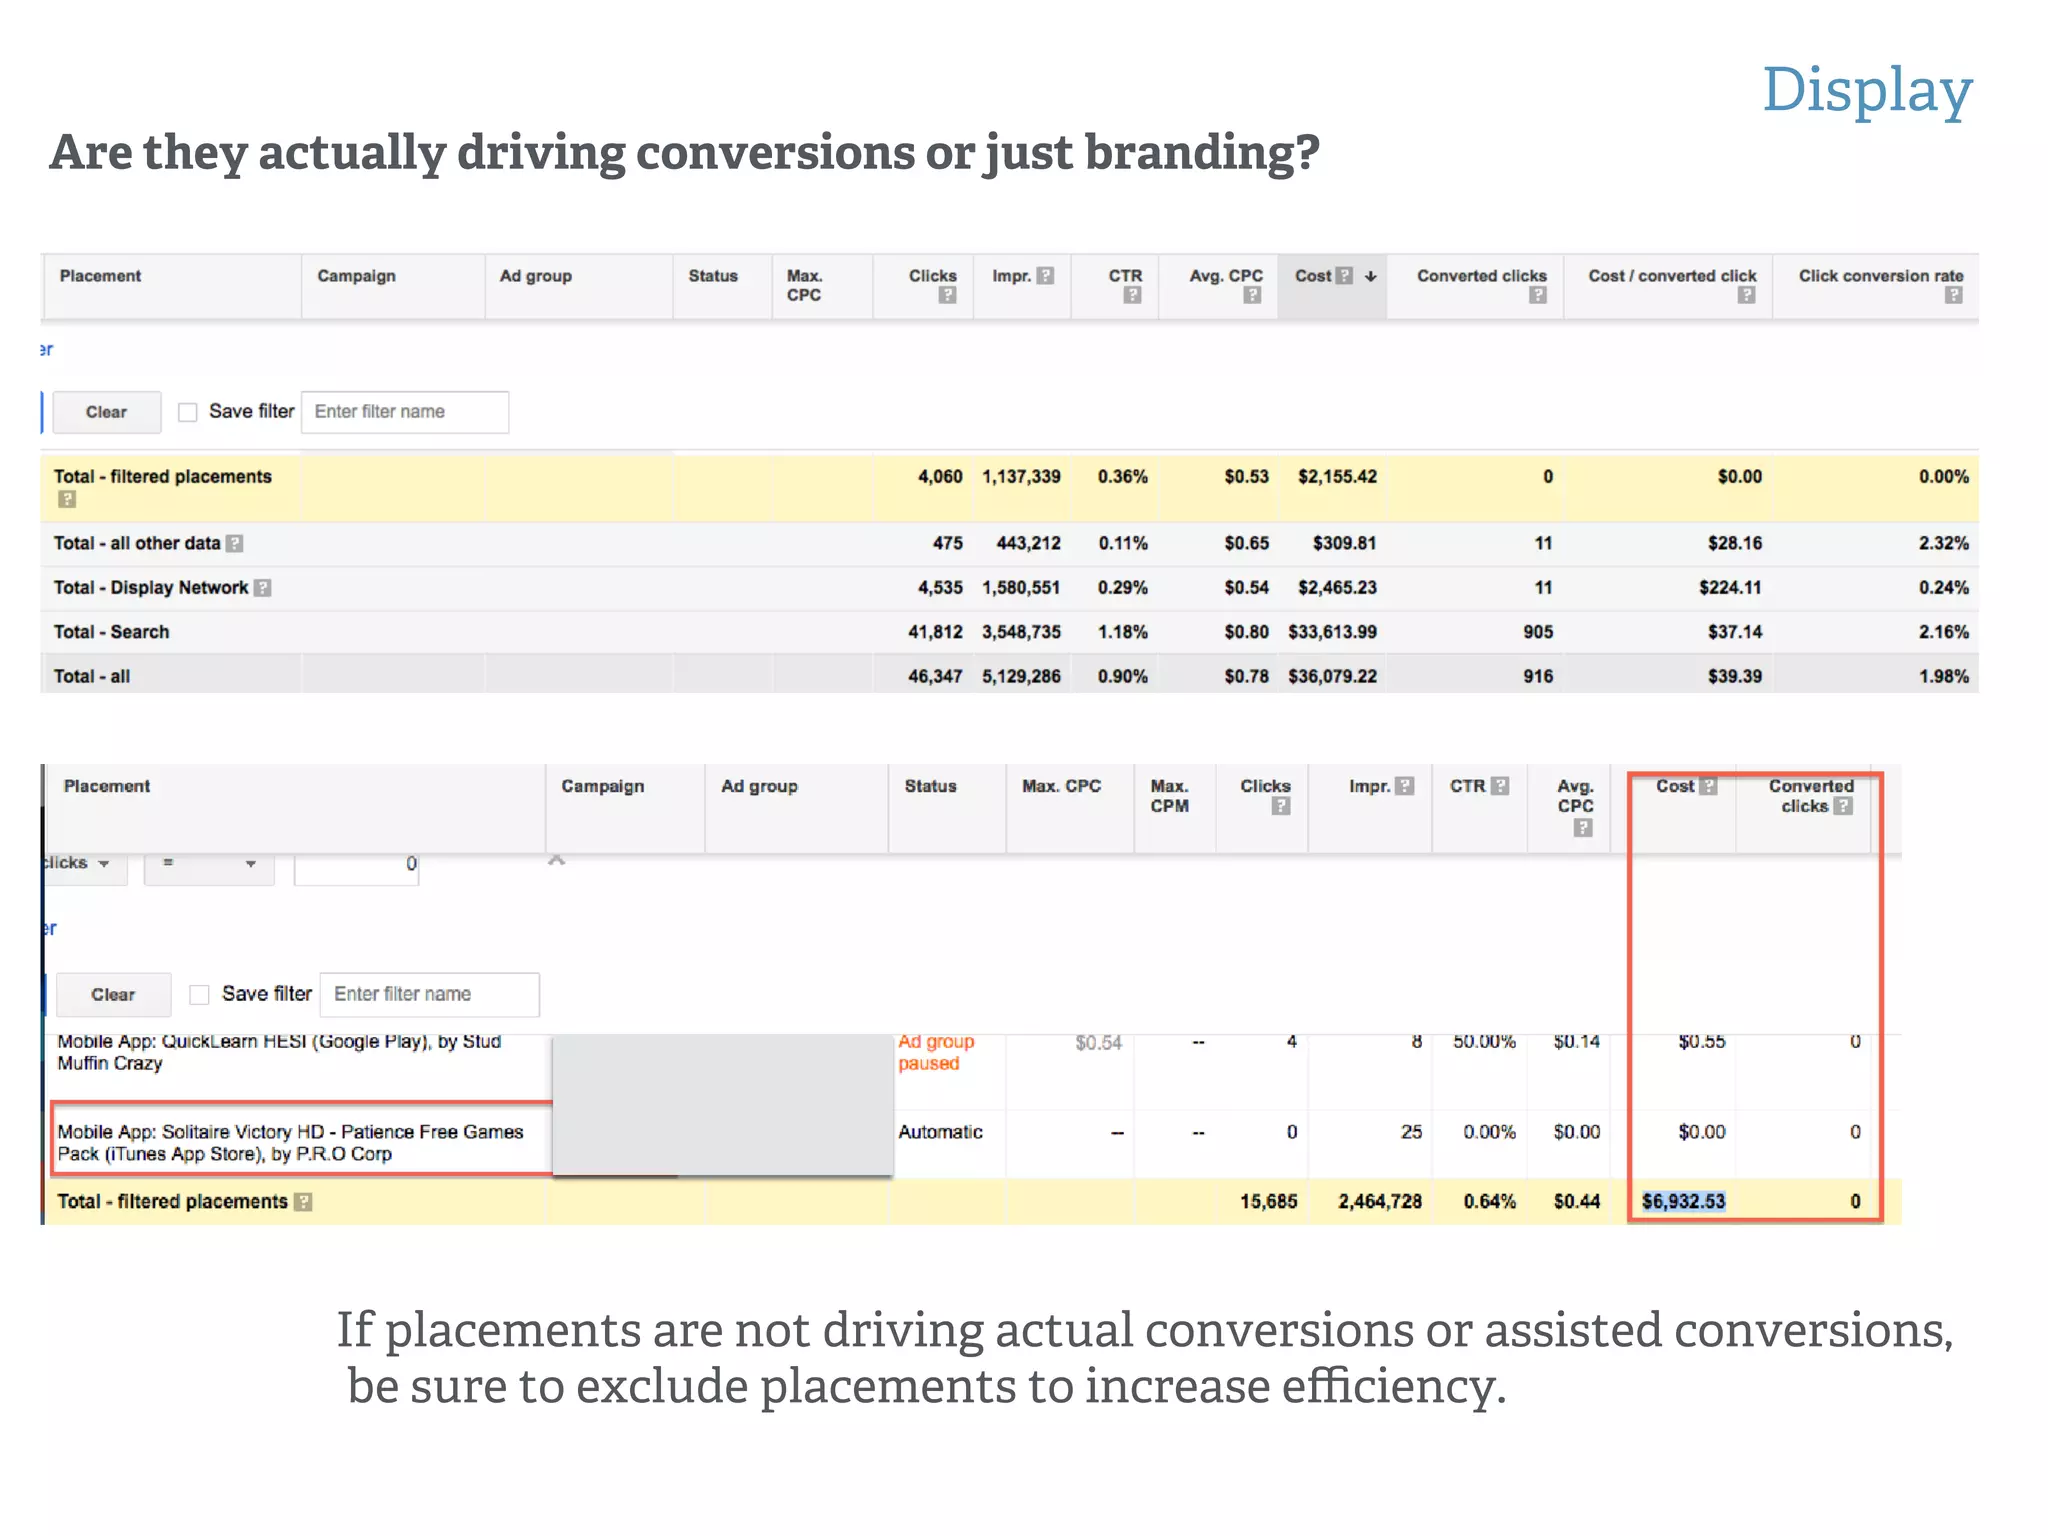
Task: Click Automatic status cell
Action: pos(940,1132)
